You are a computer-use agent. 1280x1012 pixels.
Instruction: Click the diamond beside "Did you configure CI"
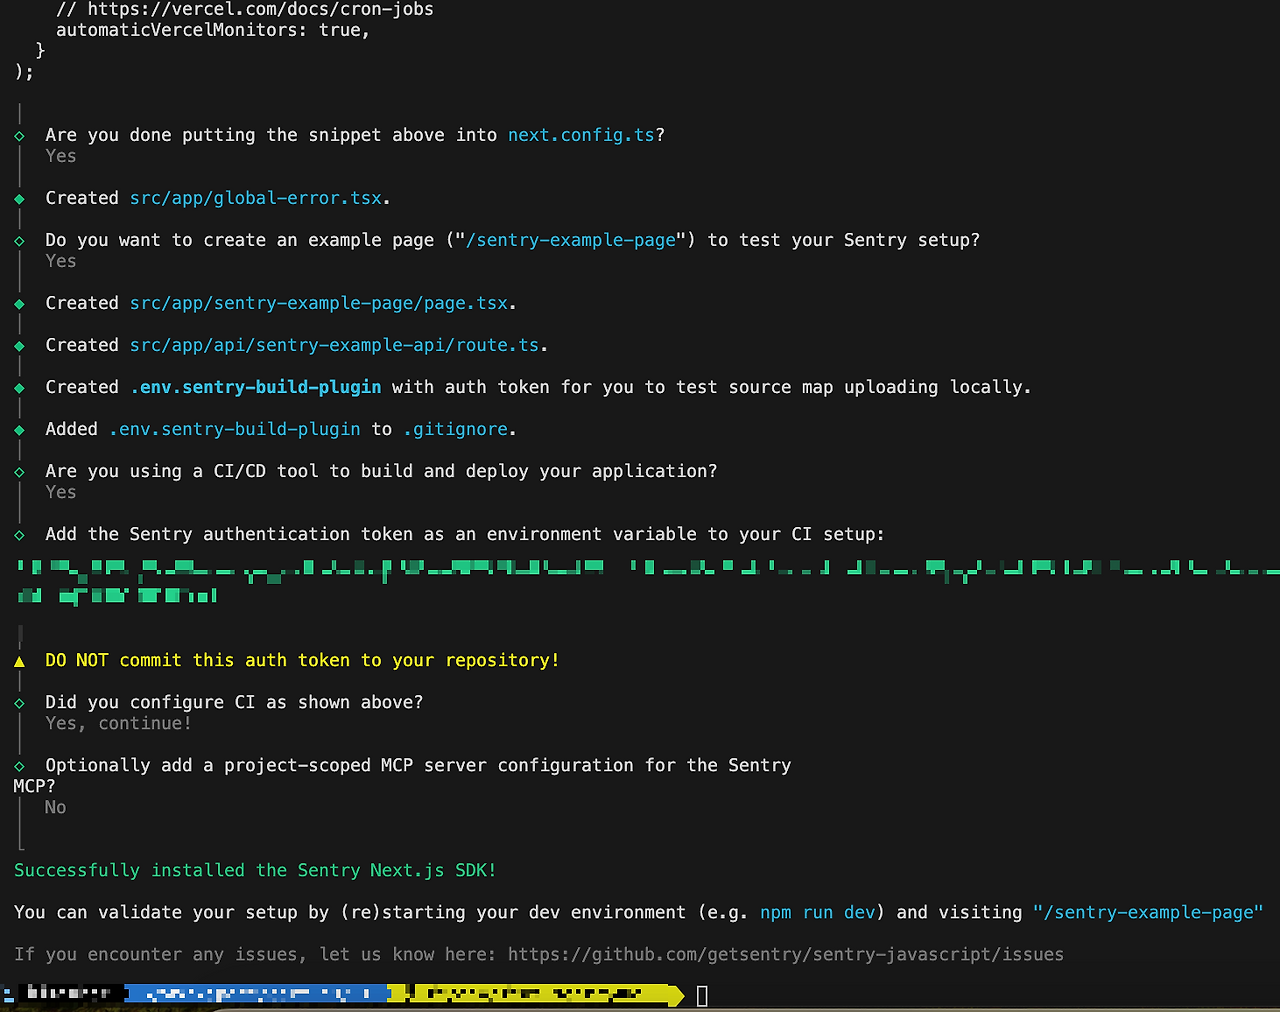[x=19, y=702]
